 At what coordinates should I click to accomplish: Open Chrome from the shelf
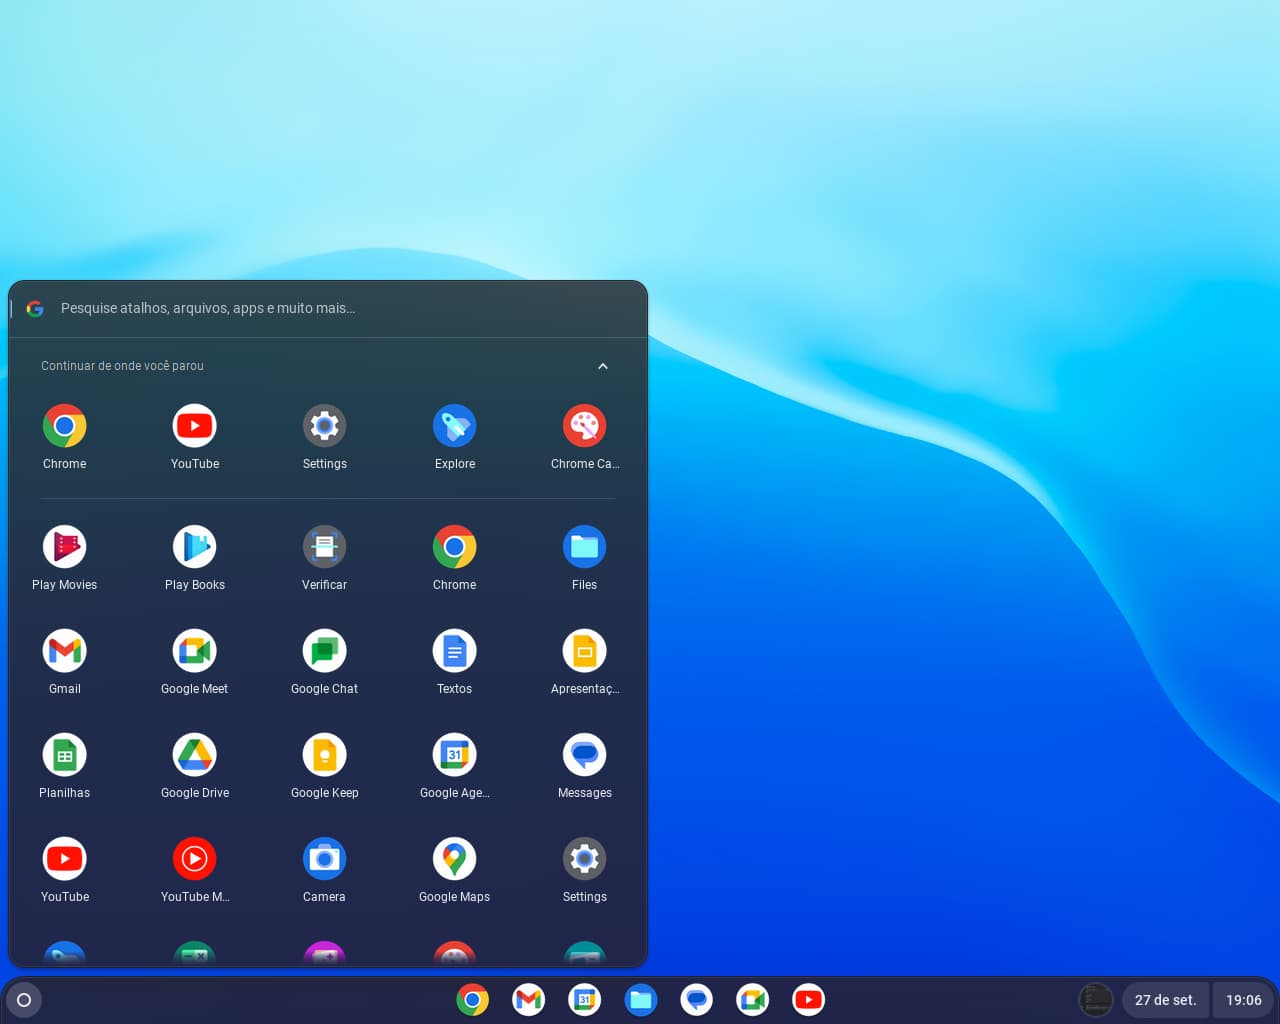[473, 1000]
